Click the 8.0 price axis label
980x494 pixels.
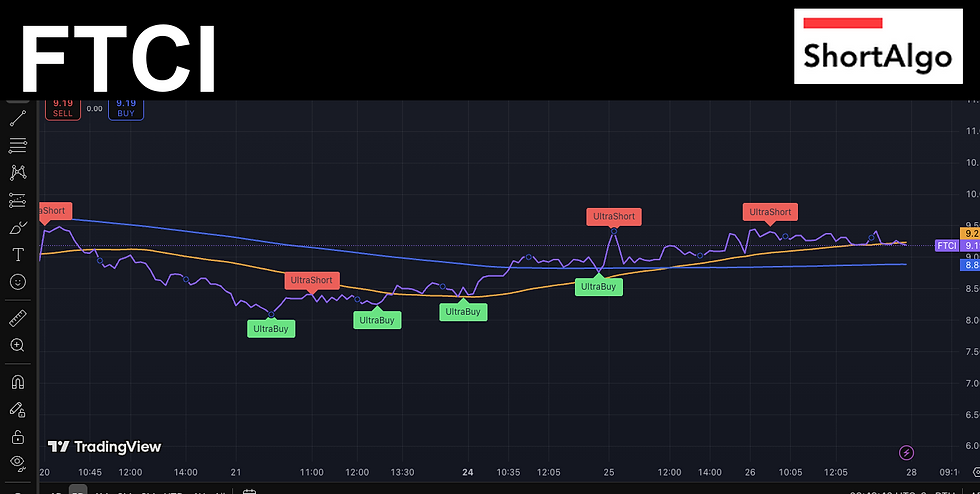pyautogui.click(x=972, y=320)
